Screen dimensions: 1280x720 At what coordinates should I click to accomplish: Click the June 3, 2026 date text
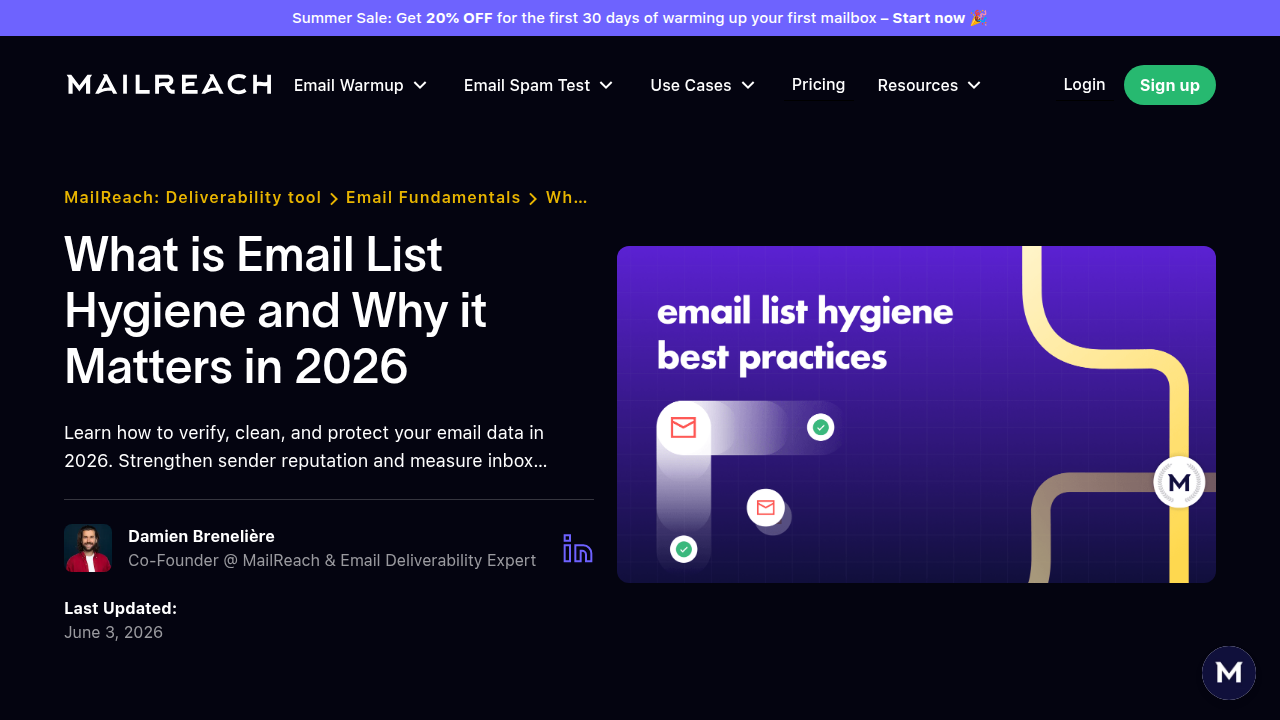point(113,633)
